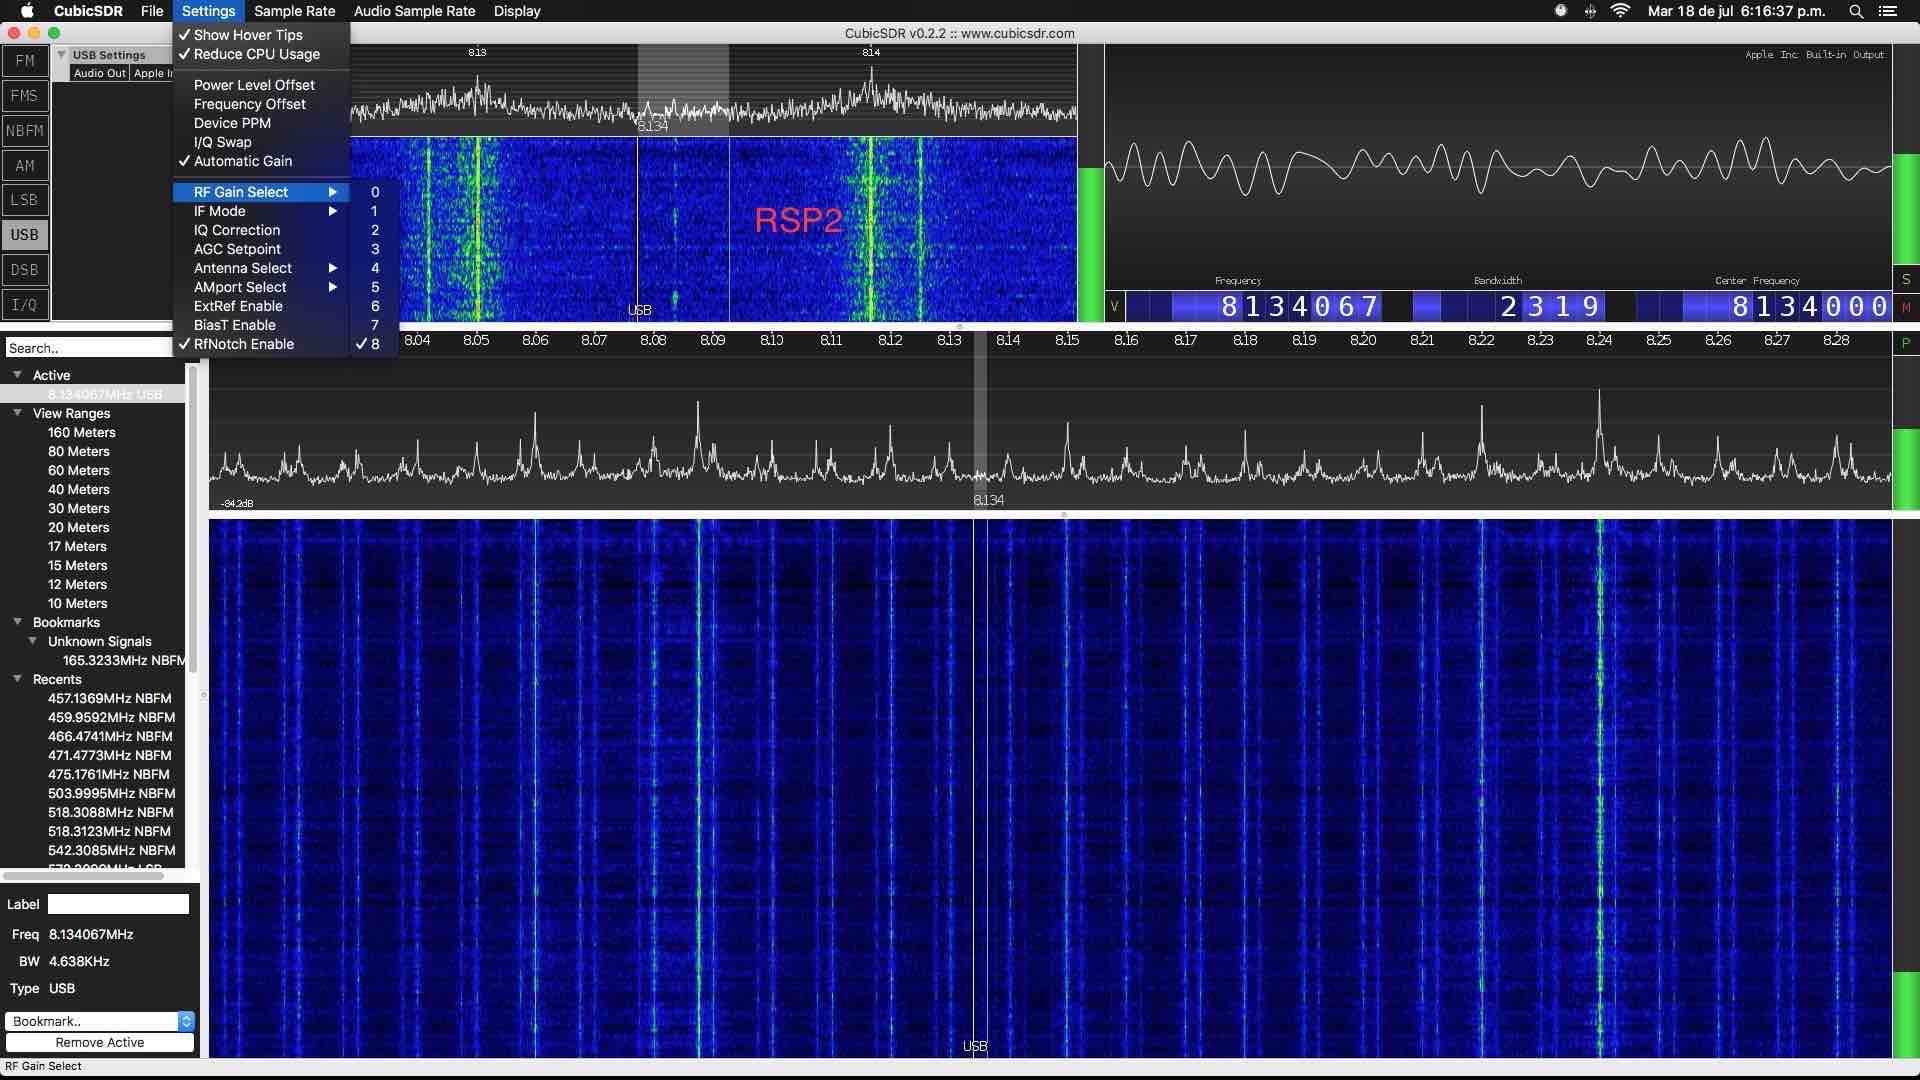Toggle the M mute button
1920x1080 pixels.
pyautogui.click(x=1906, y=308)
